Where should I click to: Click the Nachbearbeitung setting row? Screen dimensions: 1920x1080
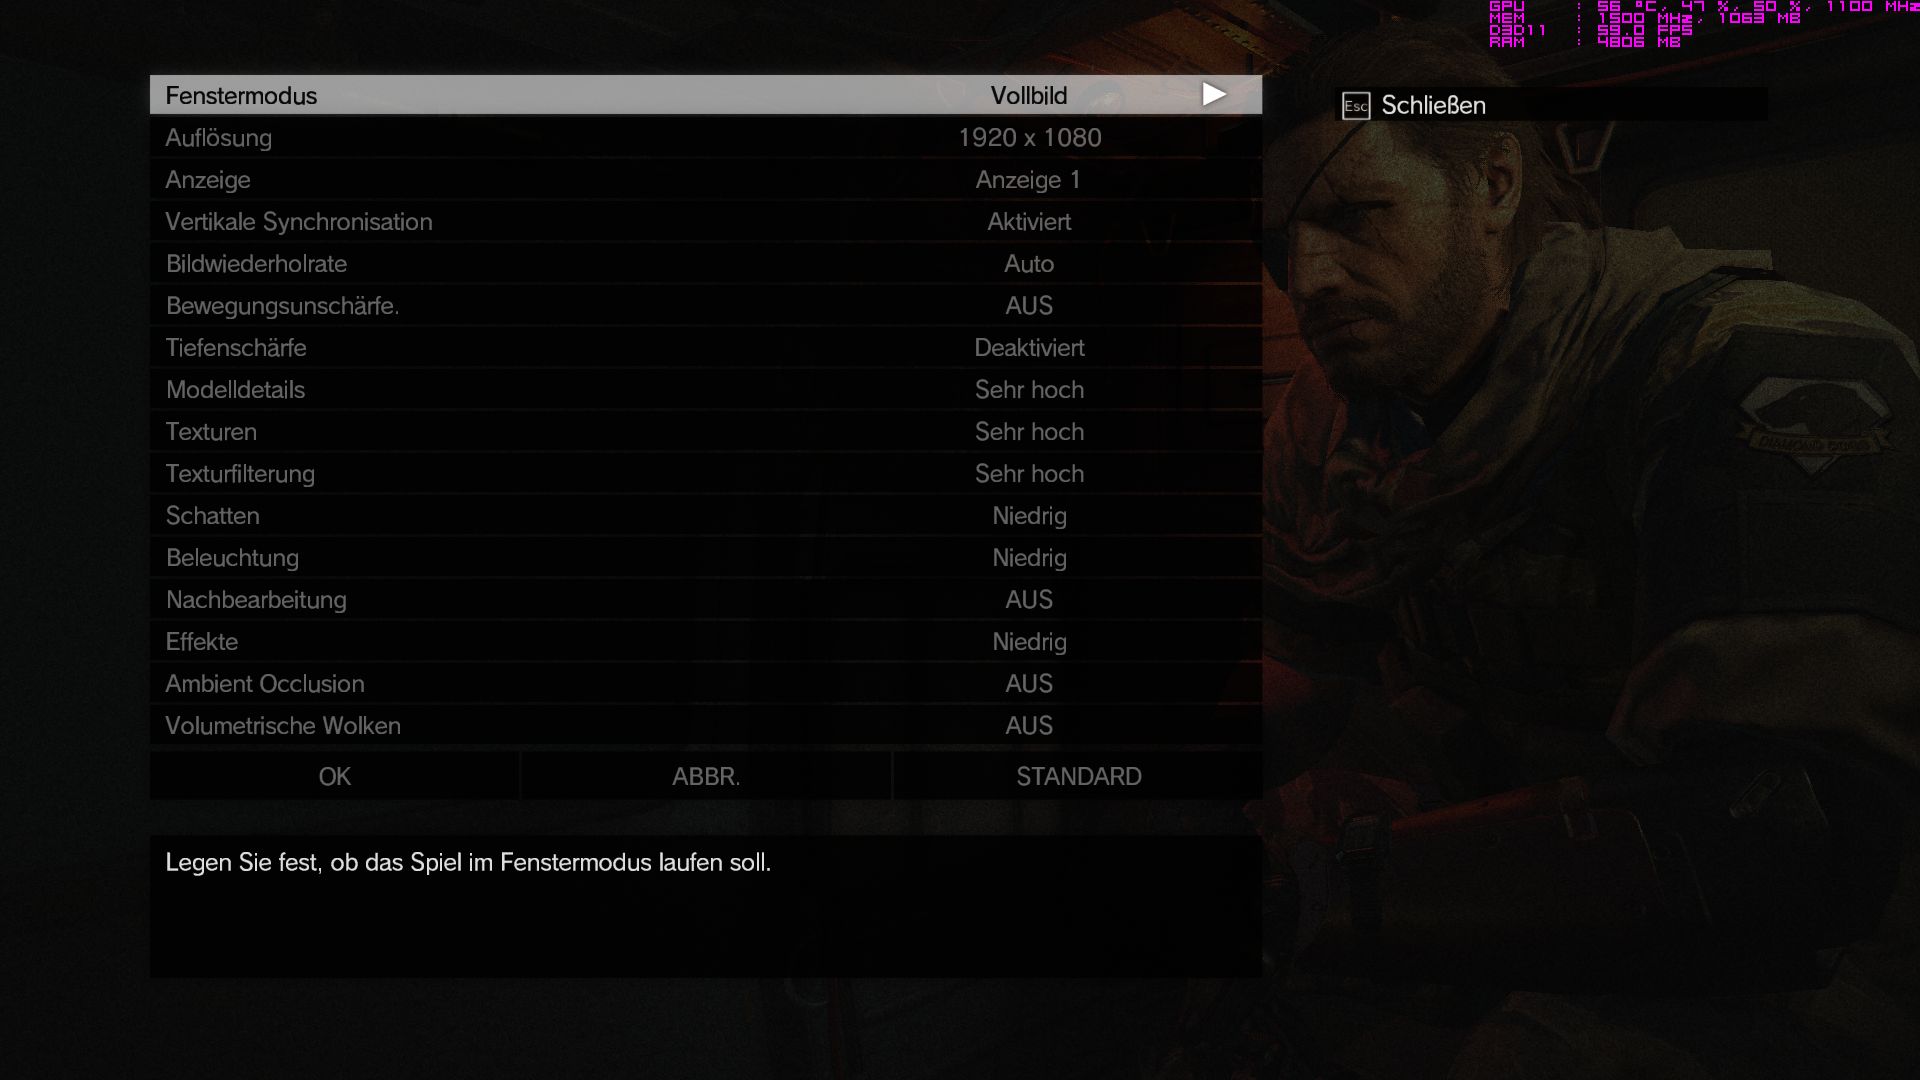coord(706,599)
